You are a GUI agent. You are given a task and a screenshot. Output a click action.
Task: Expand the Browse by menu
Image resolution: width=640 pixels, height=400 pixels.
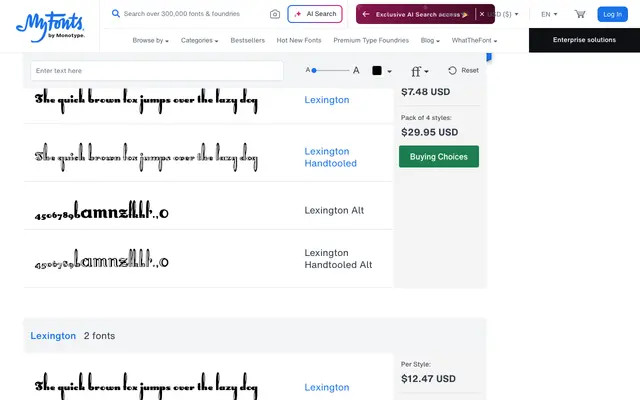click(x=150, y=40)
